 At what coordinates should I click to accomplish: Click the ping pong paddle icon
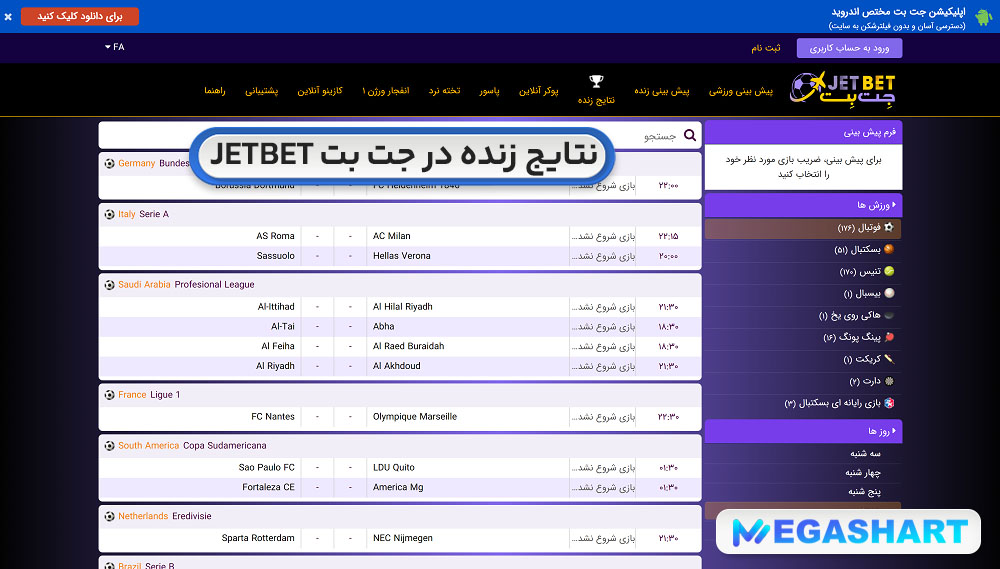tap(888, 337)
